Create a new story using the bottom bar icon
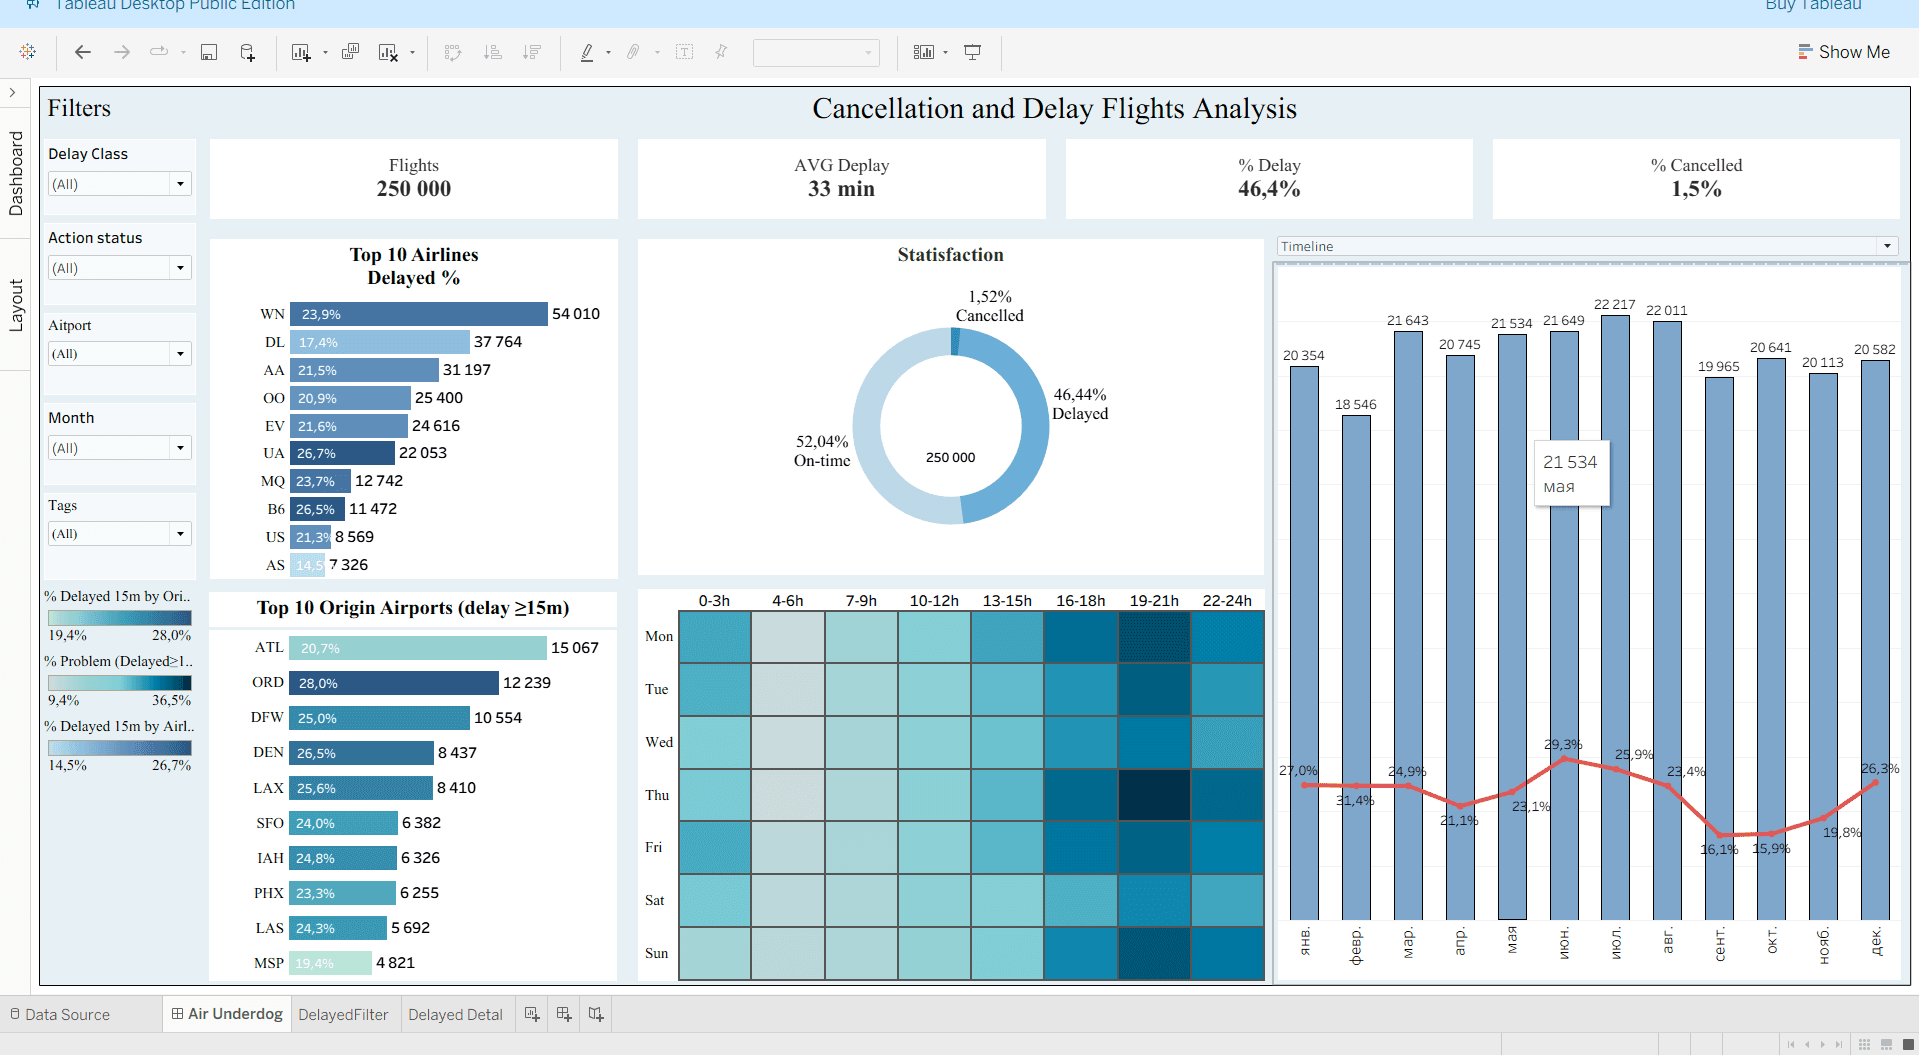 click(x=595, y=1014)
